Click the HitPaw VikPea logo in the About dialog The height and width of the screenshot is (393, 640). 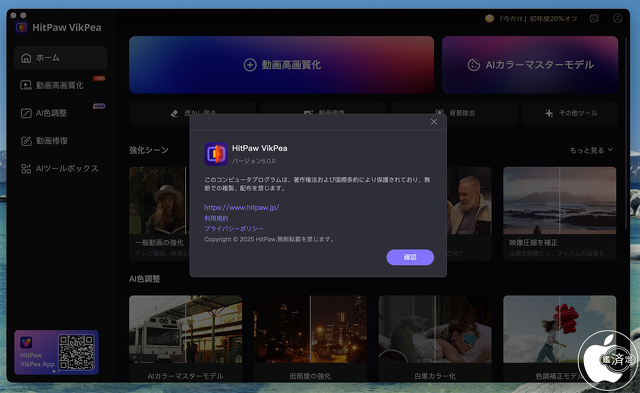(x=216, y=154)
